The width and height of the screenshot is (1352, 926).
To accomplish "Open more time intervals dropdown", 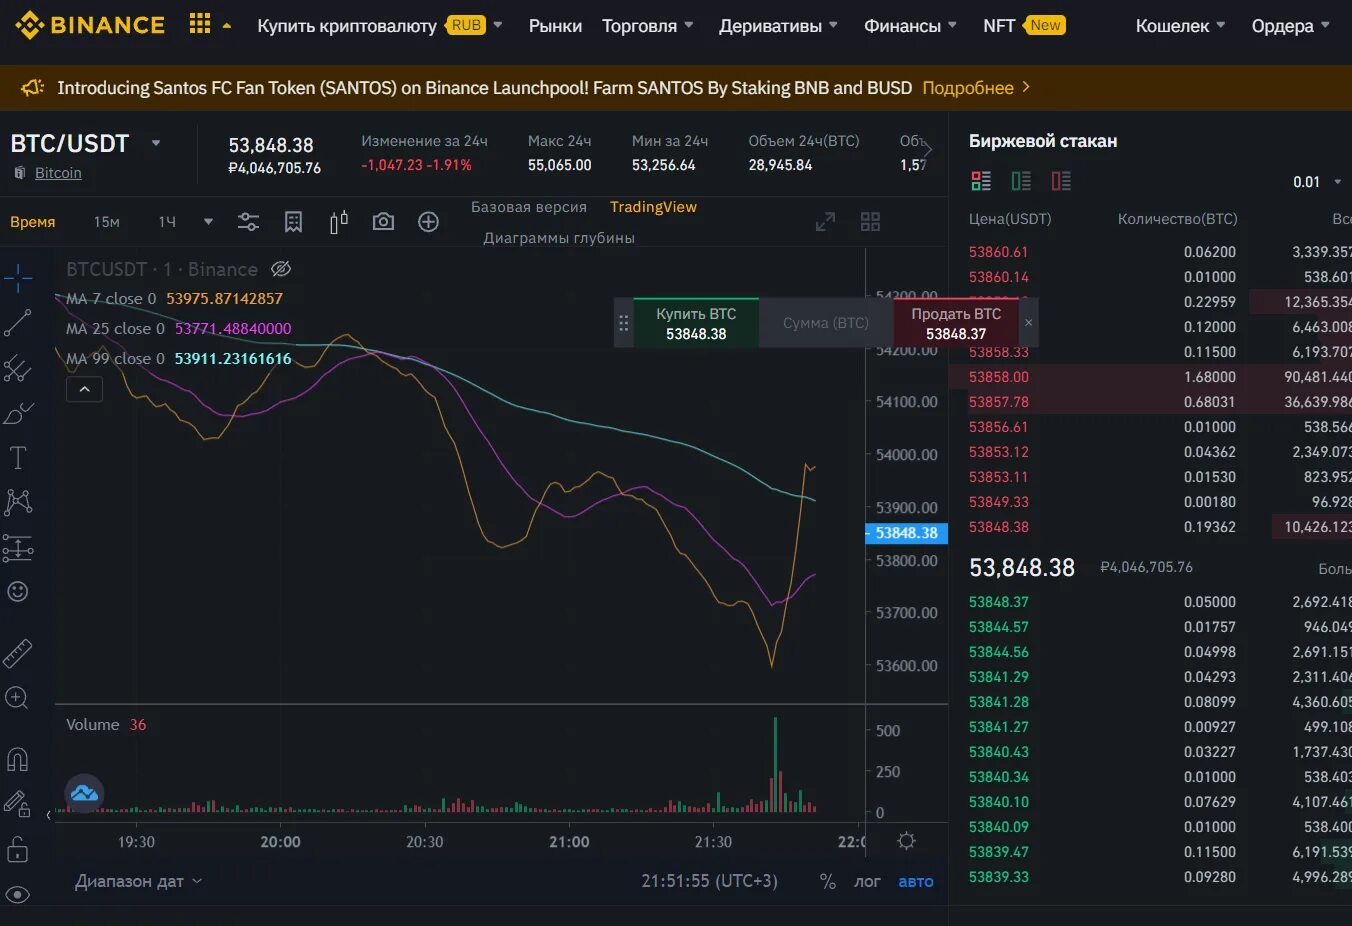I will pos(208,222).
